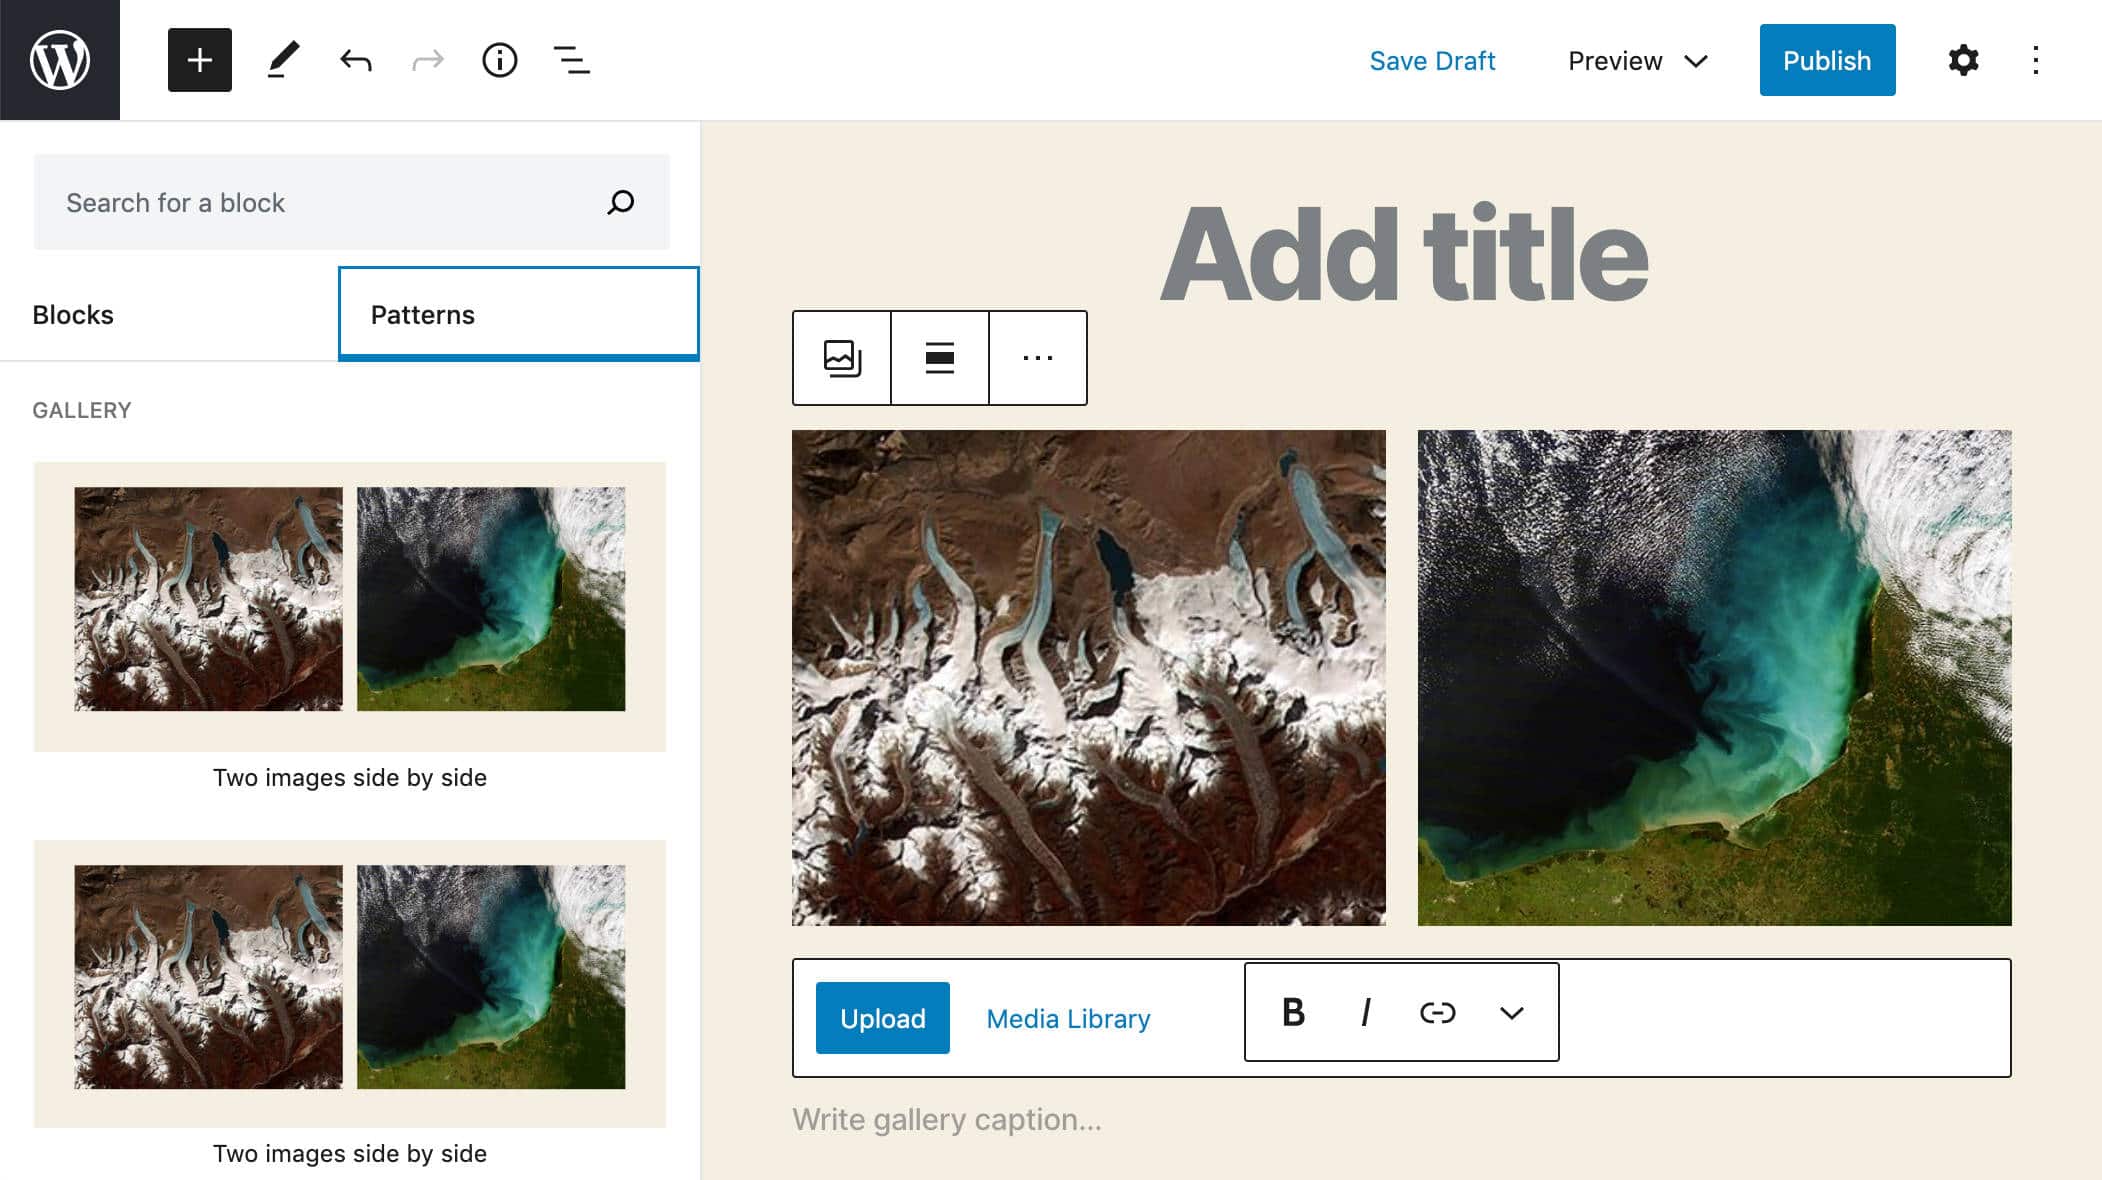Click the Block Settings gear icon

point(1963,59)
